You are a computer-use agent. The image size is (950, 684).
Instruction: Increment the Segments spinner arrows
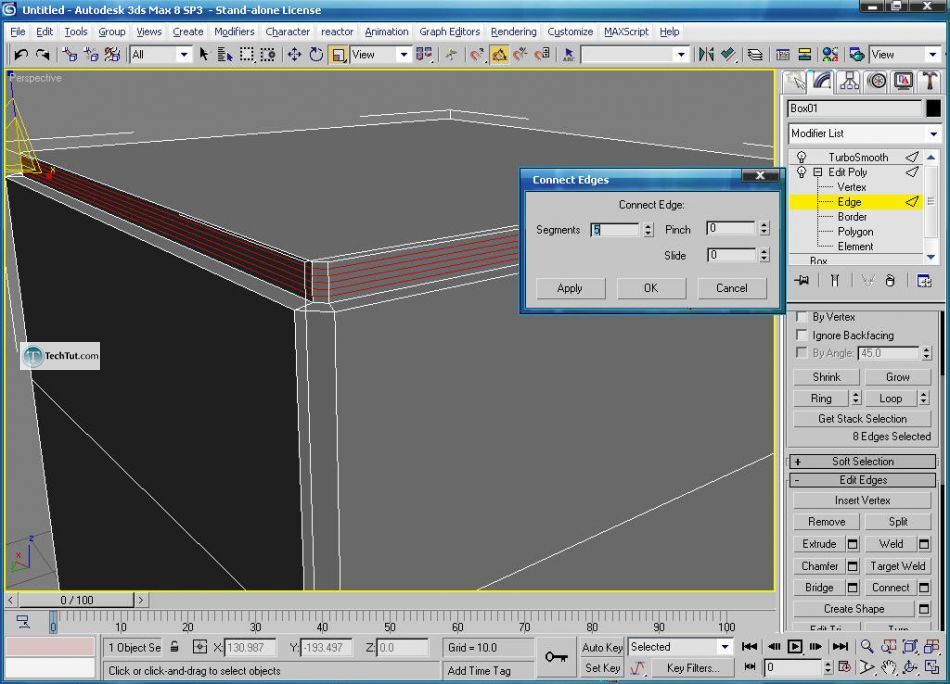[648, 226]
